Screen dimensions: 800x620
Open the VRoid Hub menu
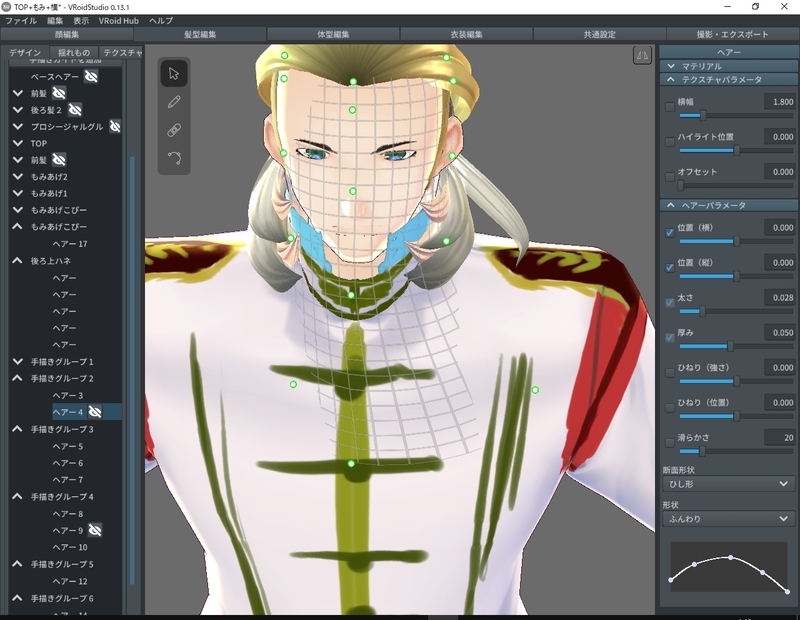click(x=118, y=21)
